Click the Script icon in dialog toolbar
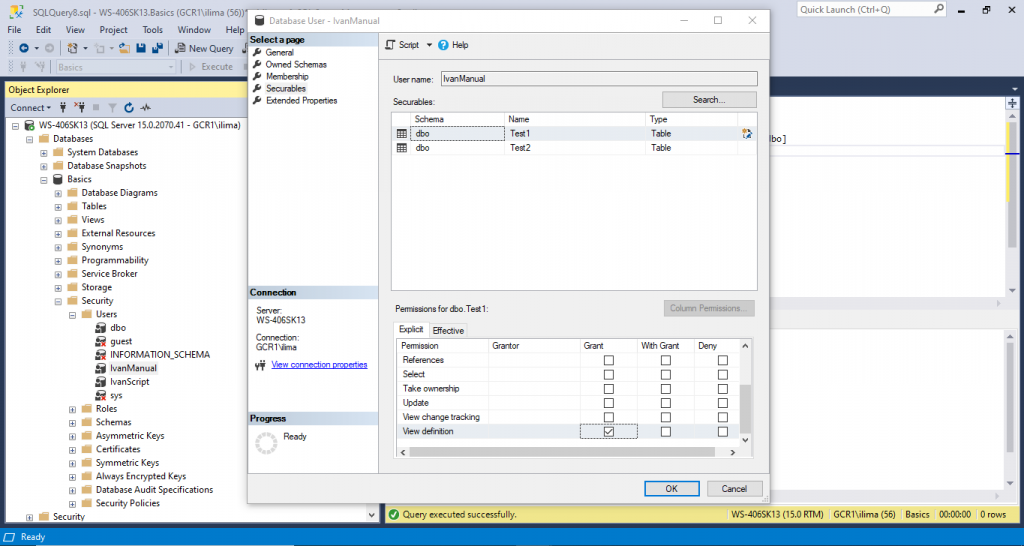 click(x=391, y=45)
